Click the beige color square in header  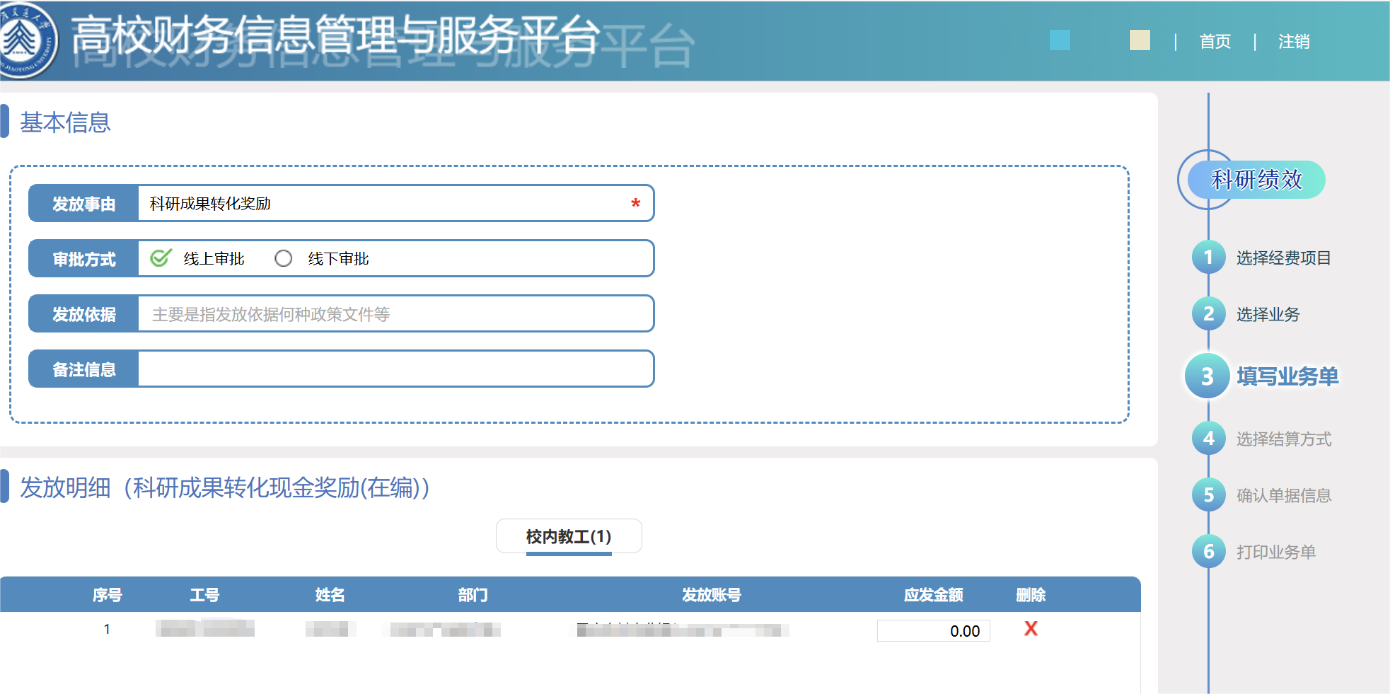(x=1139, y=40)
